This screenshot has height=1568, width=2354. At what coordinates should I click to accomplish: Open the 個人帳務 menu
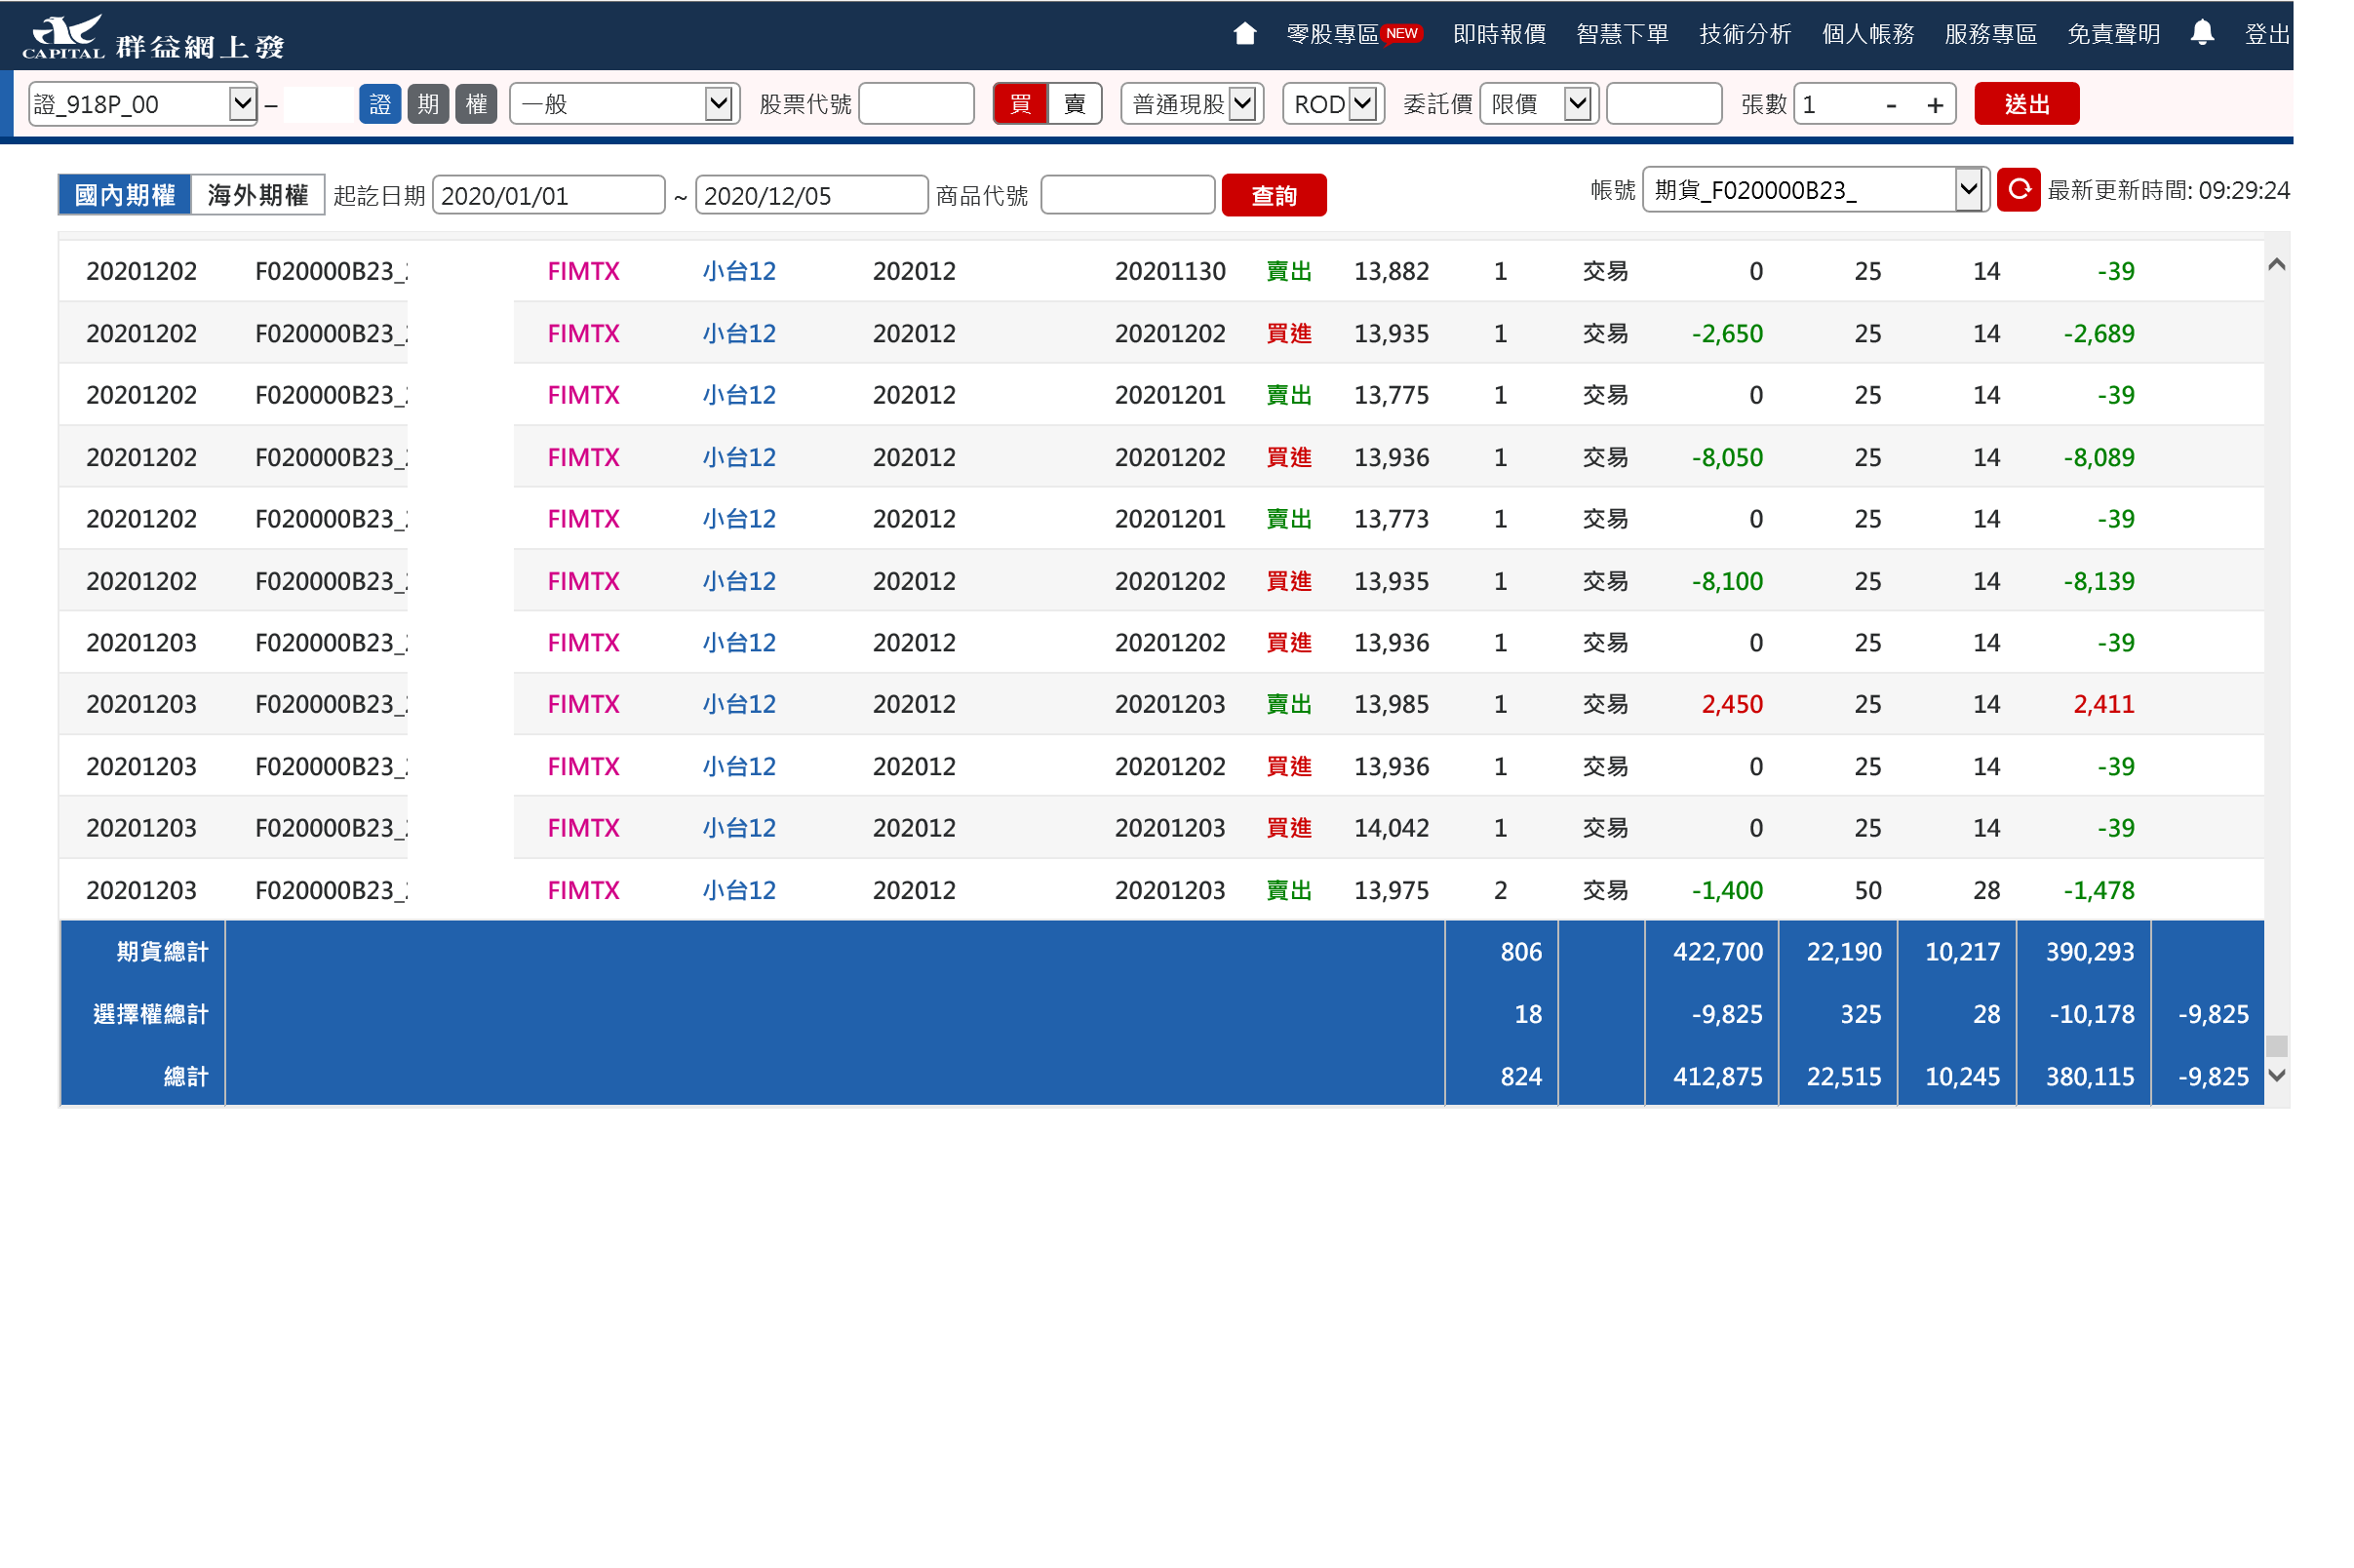pyautogui.click(x=1867, y=34)
